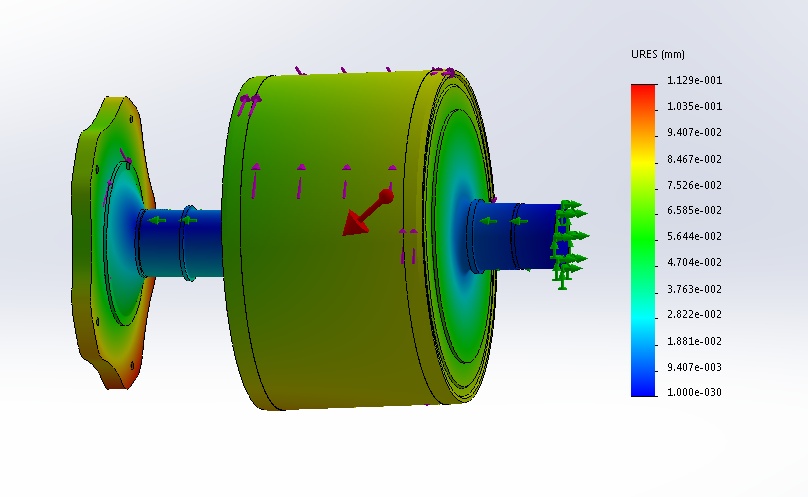
Task: Click the legend value 1.881e-002
Action: pyautogui.click(x=694, y=341)
